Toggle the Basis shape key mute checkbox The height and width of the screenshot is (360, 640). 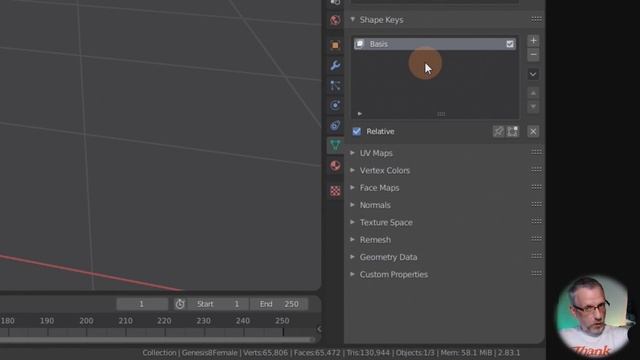510,44
